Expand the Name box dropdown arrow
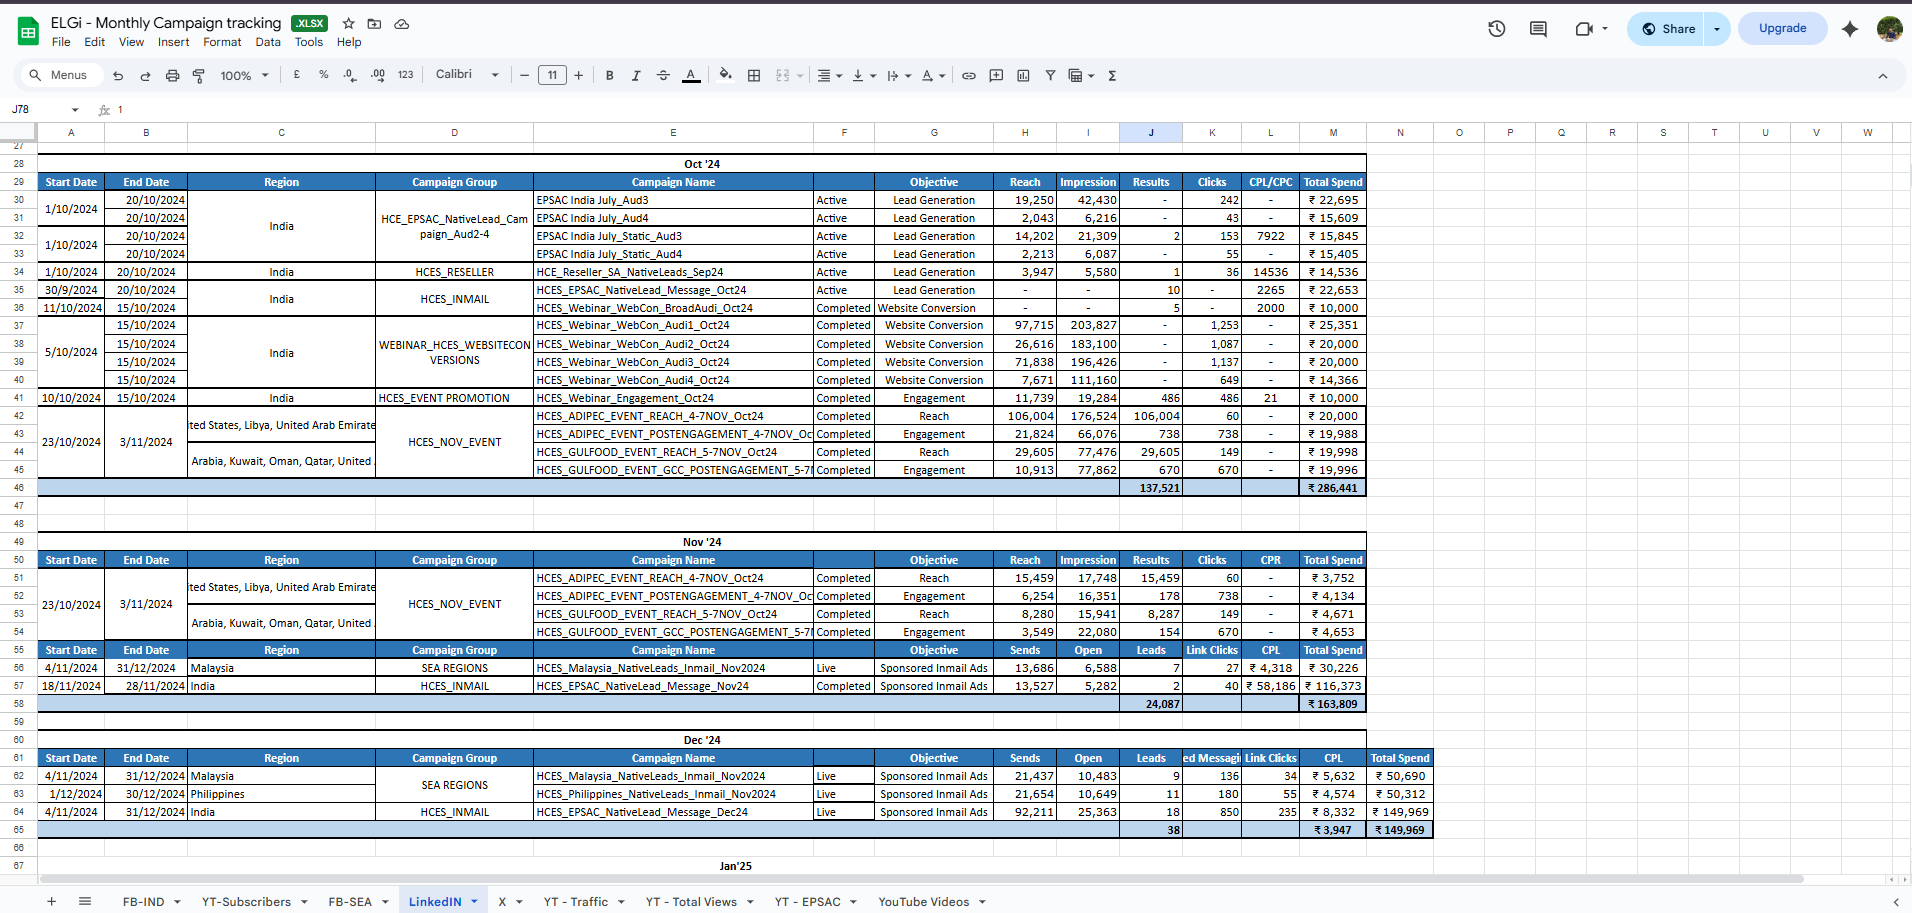 point(75,110)
